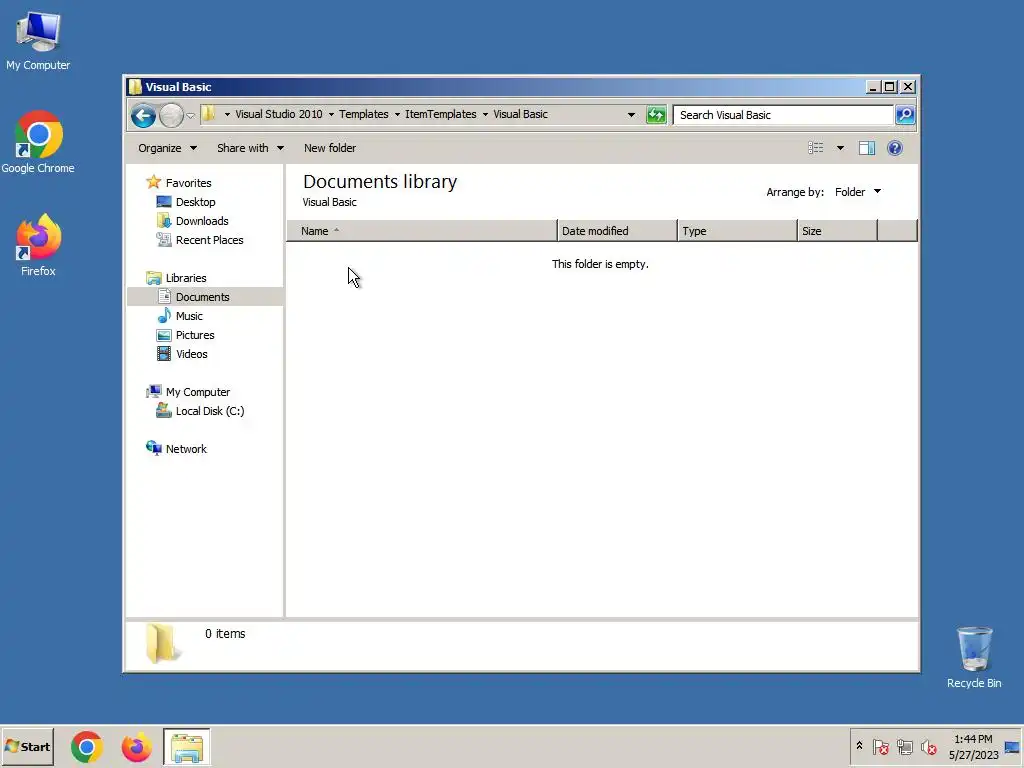The width and height of the screenshot is (1024, 768).
Task: Sort by Type column header
Action: tap(737, 231)
